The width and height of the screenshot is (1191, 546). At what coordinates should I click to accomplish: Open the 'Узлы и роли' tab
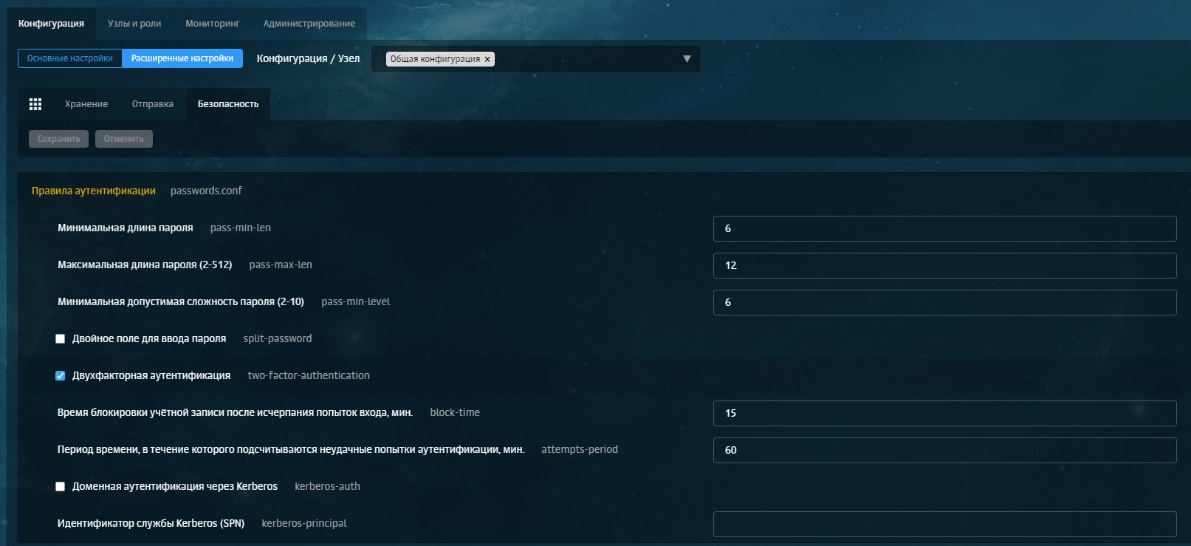click(x=134, y=24)
